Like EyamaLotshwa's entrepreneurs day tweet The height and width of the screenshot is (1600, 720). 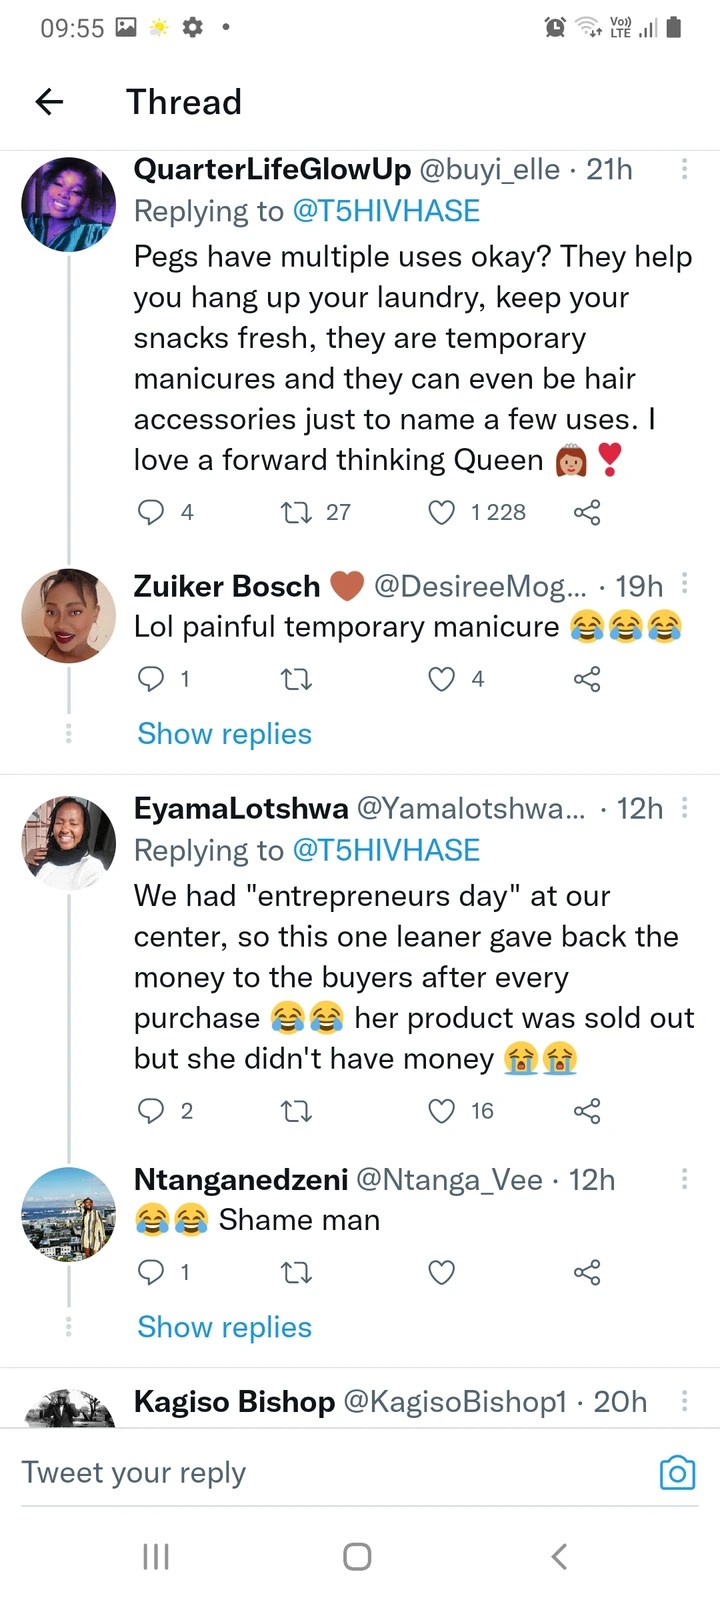[442, 1111]
